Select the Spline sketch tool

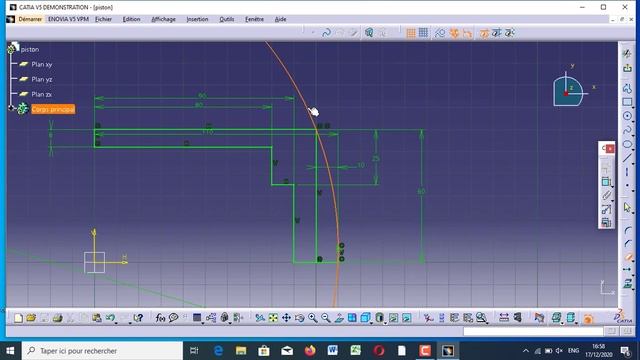[x=627, y=130]
